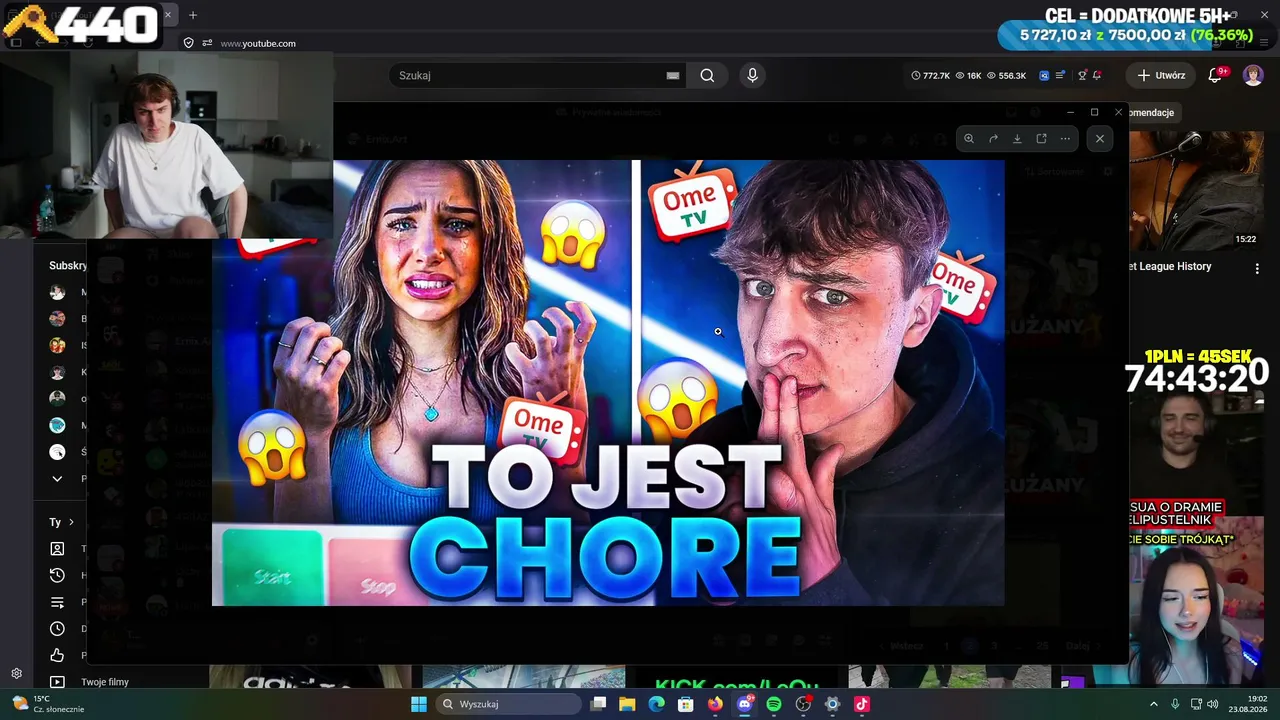Open options menu for League History video
Screen dimensions: 1280x720
pyautogui.click(x=1257, y=268)
